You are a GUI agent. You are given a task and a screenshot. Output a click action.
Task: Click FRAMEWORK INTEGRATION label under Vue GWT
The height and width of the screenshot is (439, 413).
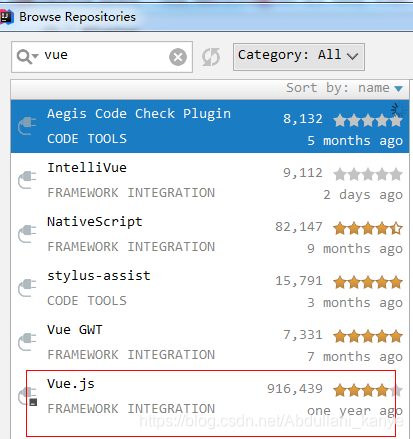tap(131, 355)
